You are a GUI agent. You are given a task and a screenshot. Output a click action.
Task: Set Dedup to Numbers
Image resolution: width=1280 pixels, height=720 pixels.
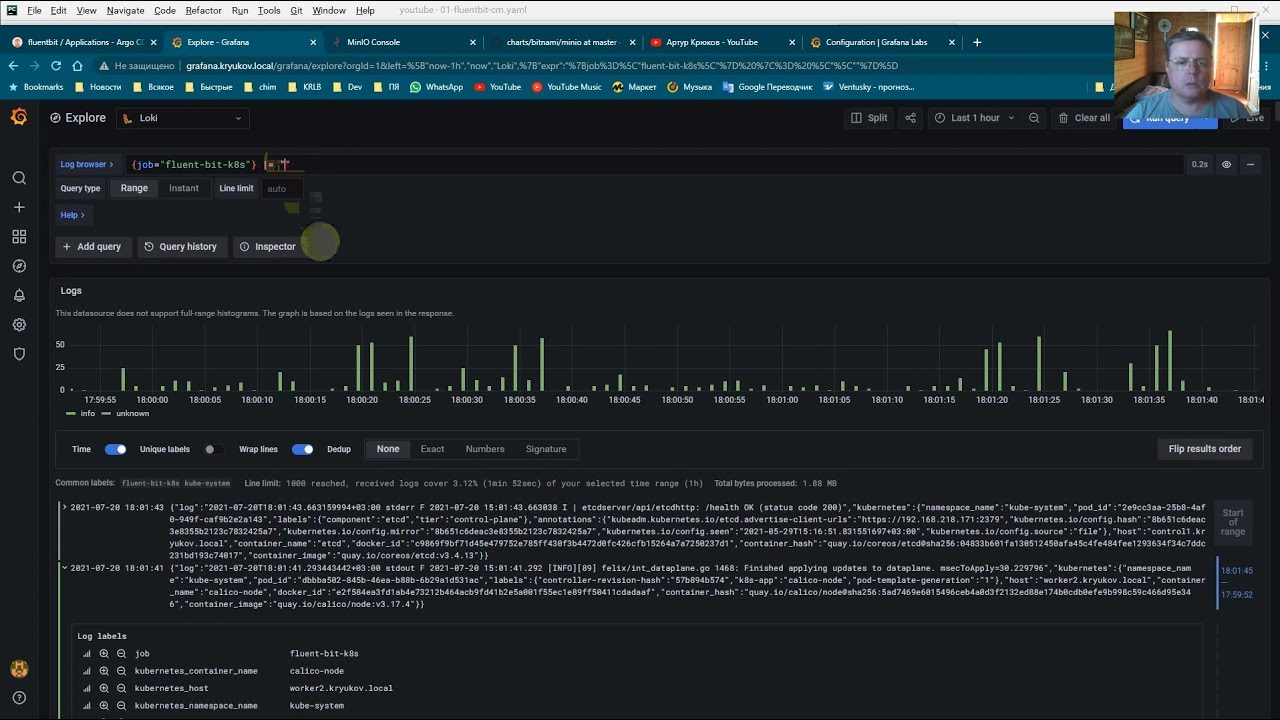pyautogui.click(x=485, y=449)
